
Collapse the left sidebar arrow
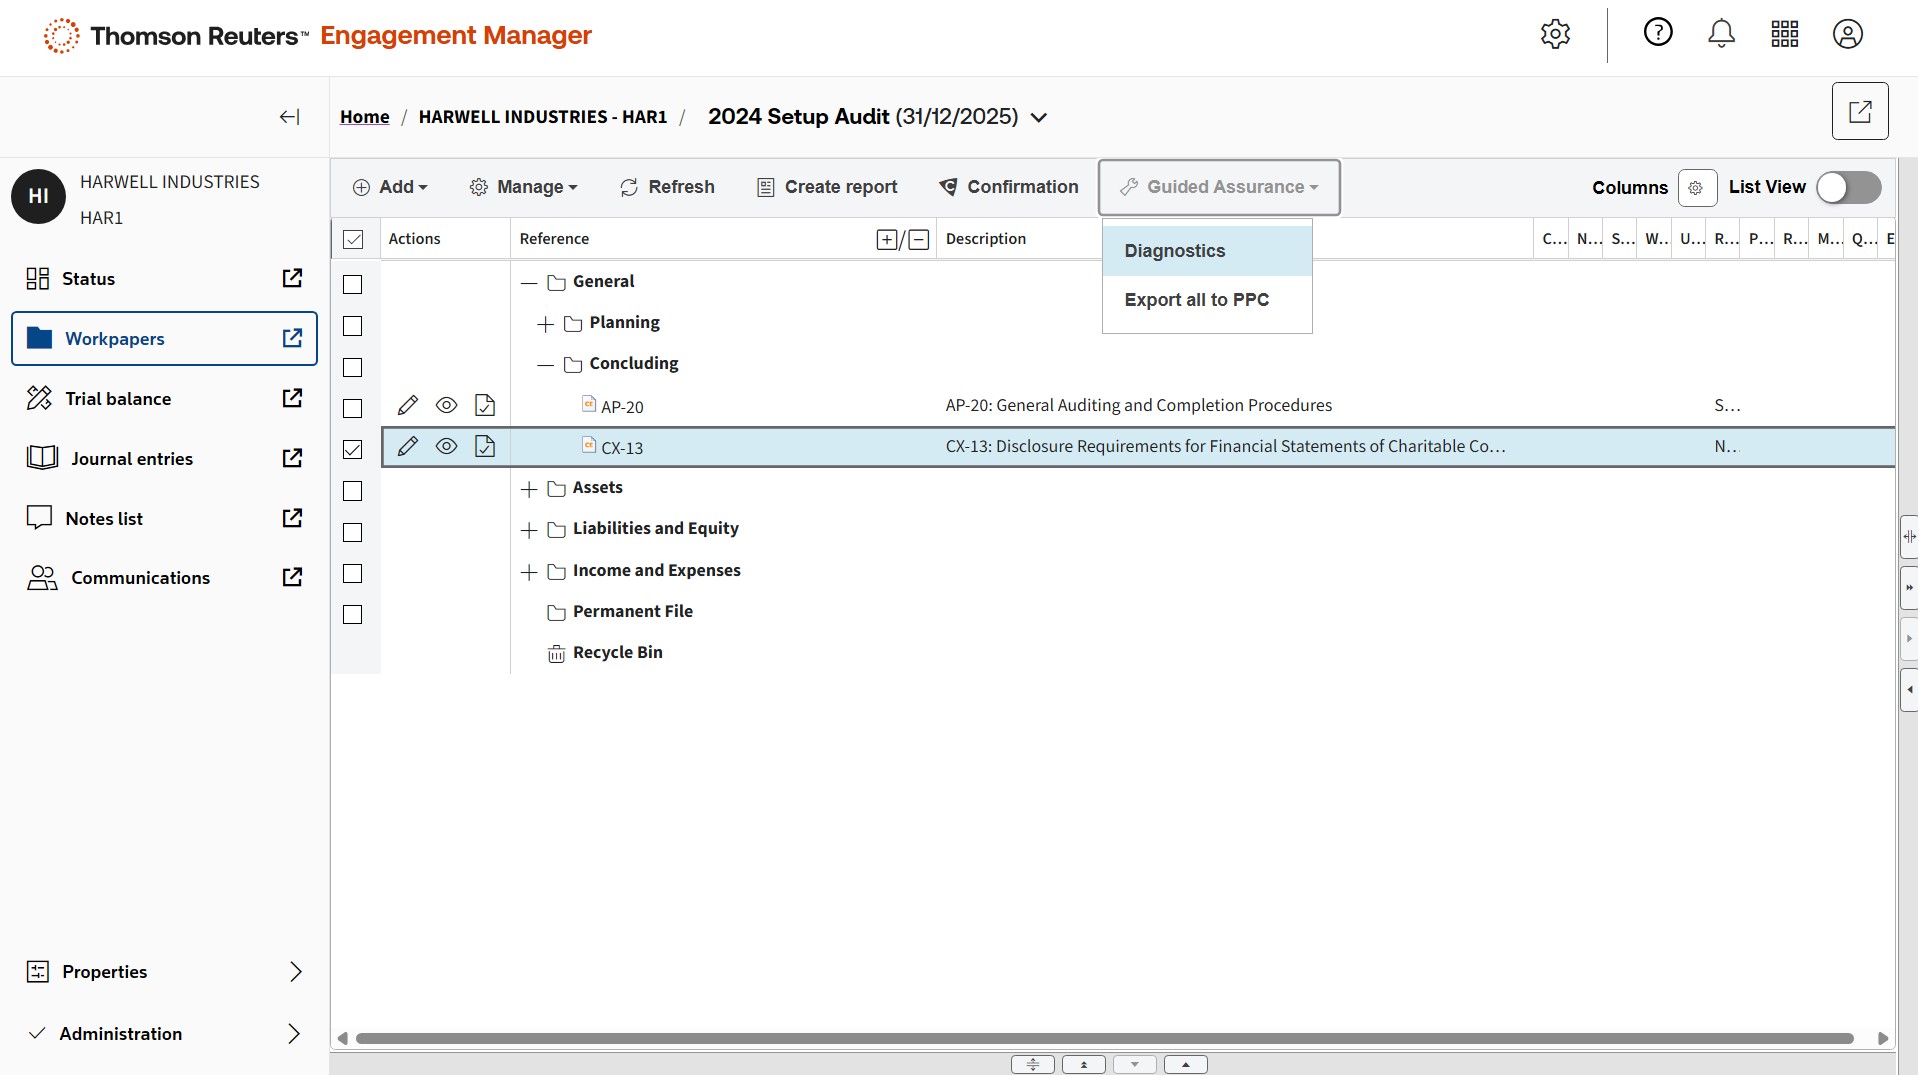click(x=289, y=117)
